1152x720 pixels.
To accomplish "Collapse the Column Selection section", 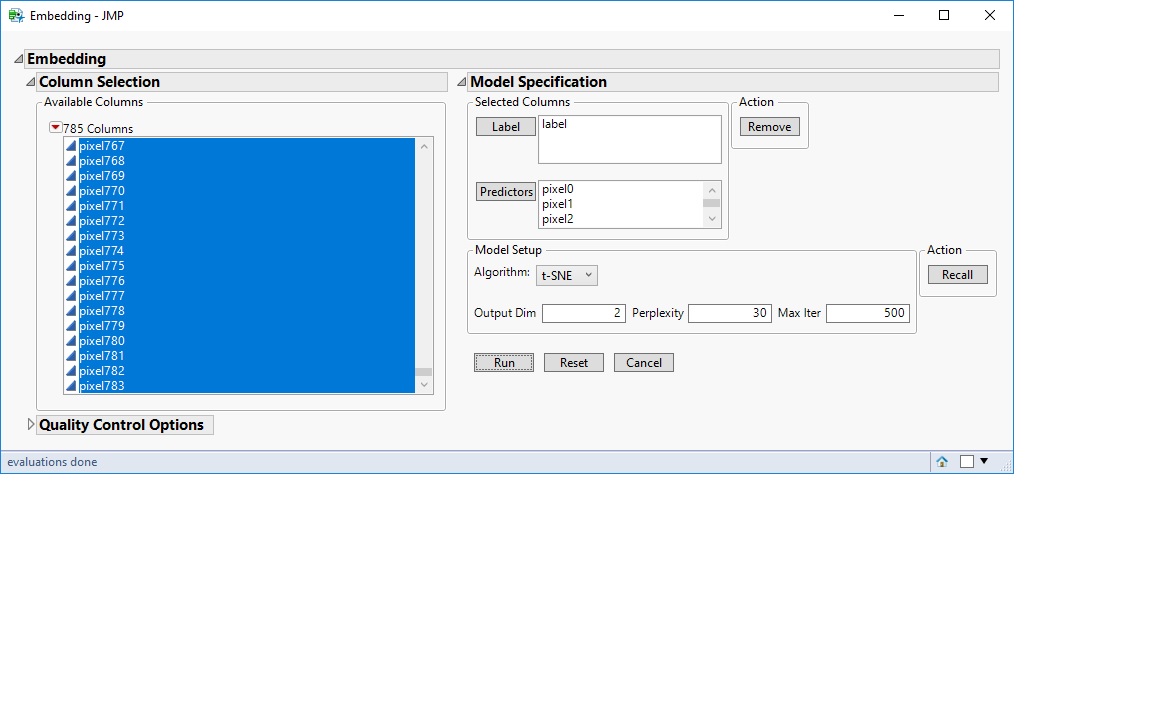I will click(31, 81).
